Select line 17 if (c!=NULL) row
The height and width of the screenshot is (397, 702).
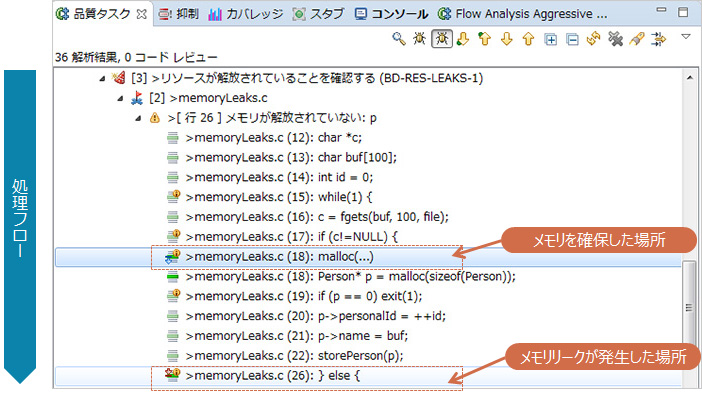click(x=291, y=236)
